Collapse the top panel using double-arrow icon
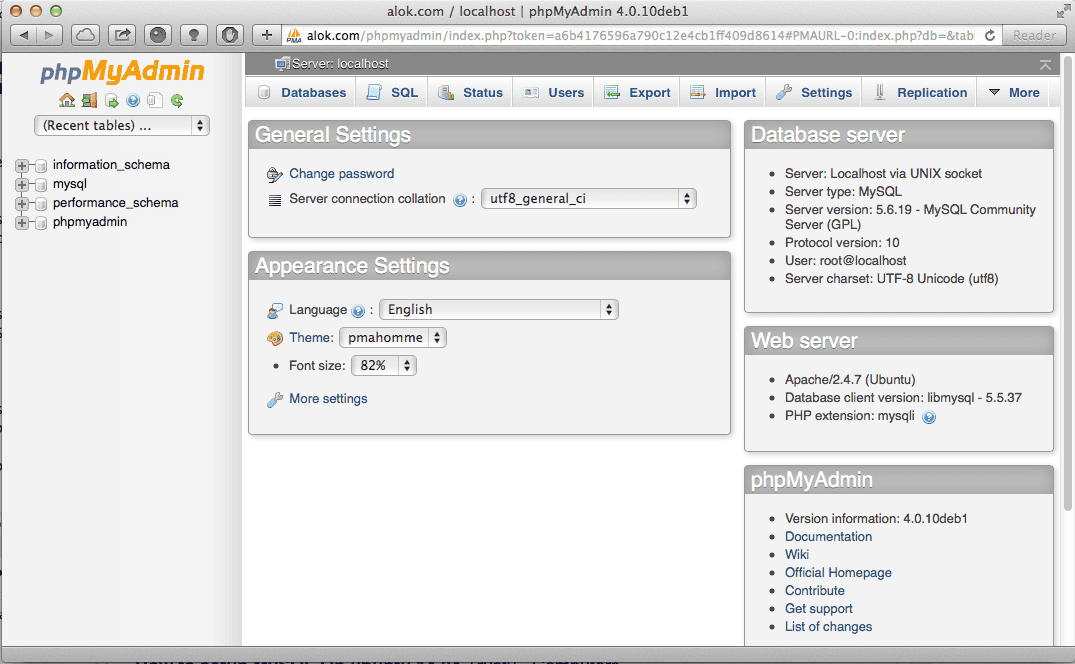This screenshot has width=1075, height=664. click(1045, 64)
